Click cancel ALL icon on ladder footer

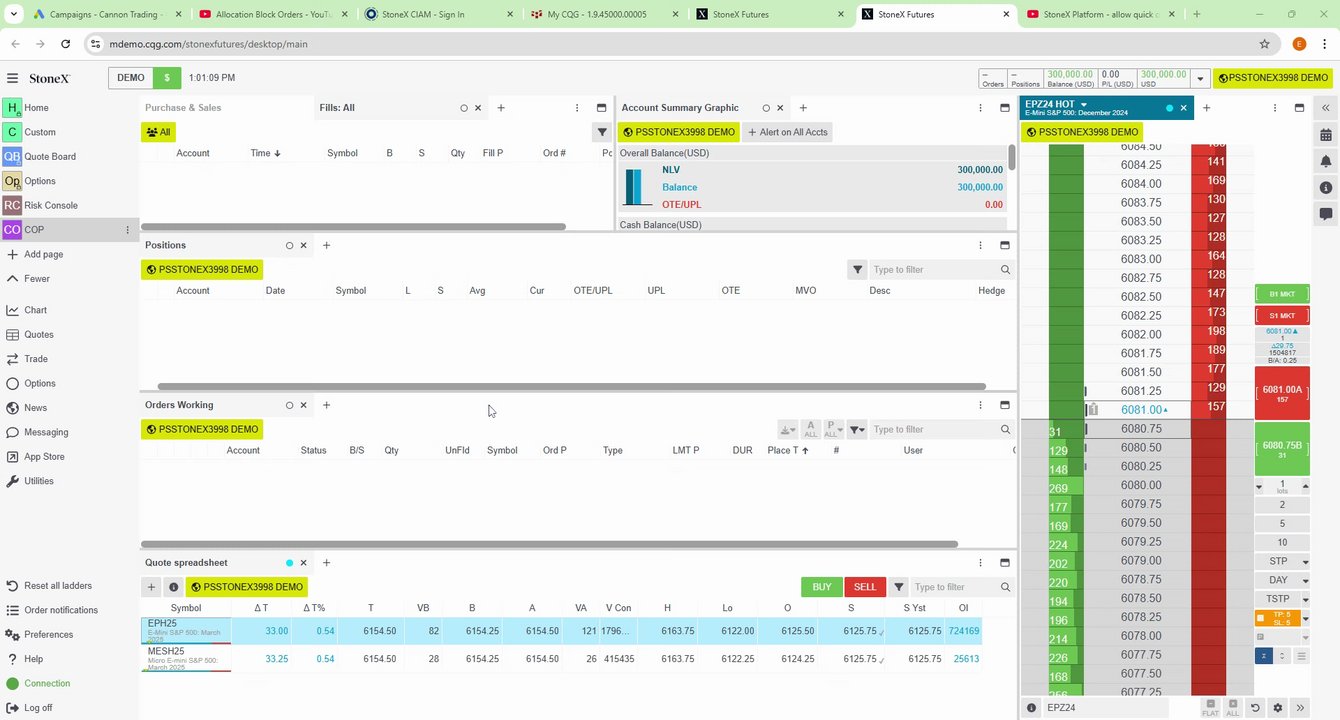coord(1233,707)
